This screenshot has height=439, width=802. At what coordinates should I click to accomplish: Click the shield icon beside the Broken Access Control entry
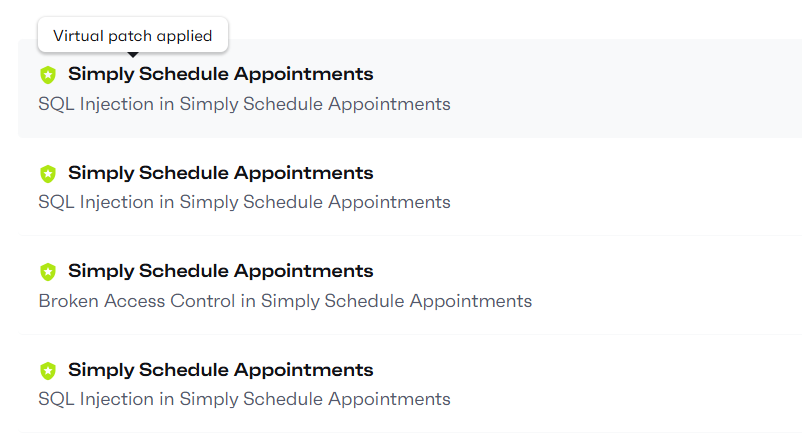click(48, 271)
